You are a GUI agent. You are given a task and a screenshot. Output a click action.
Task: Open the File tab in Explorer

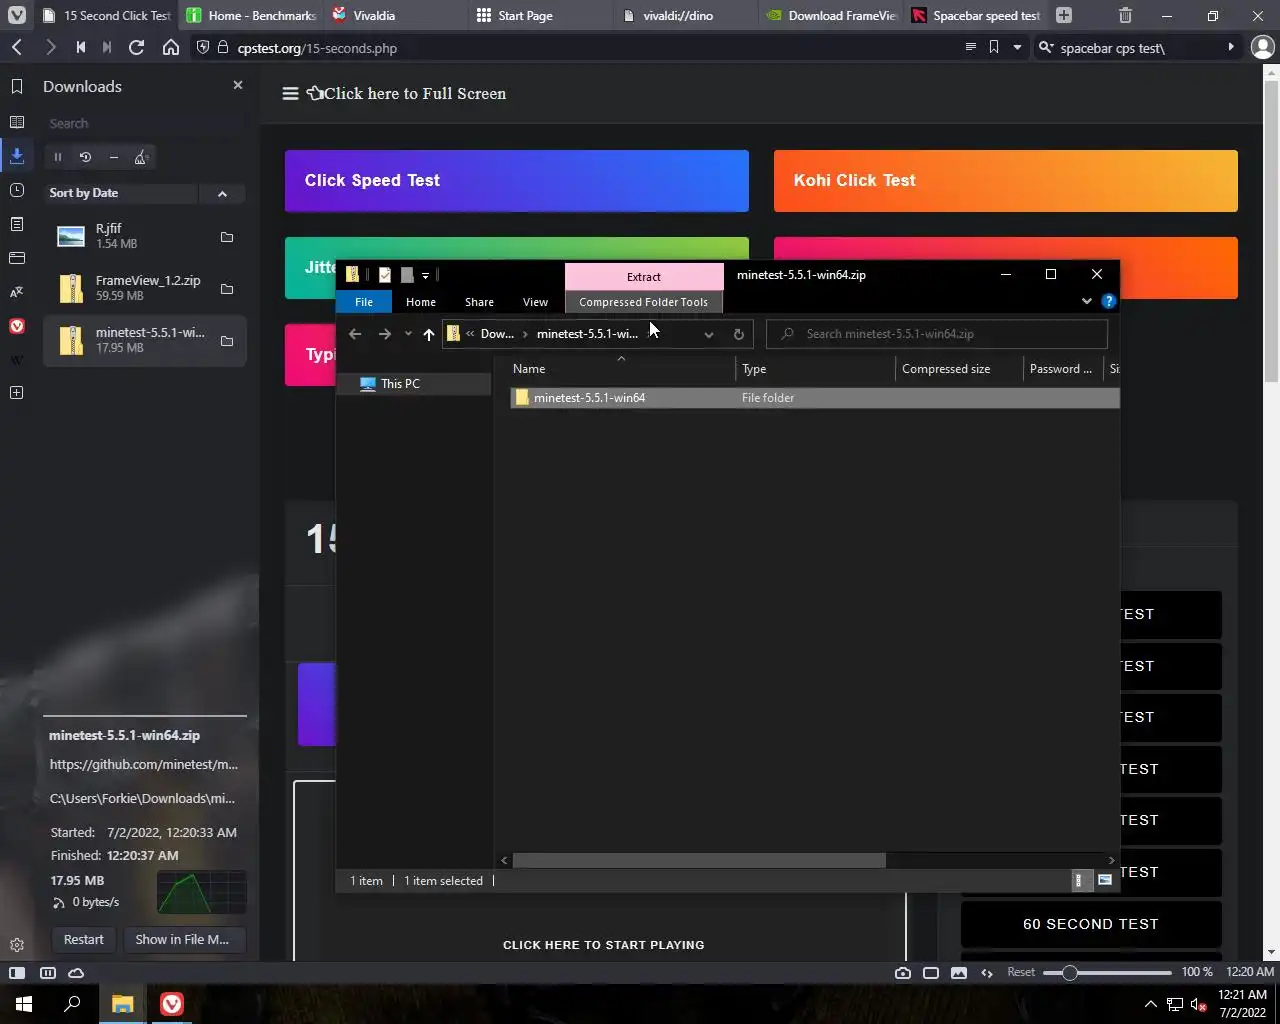click(364, 302)
